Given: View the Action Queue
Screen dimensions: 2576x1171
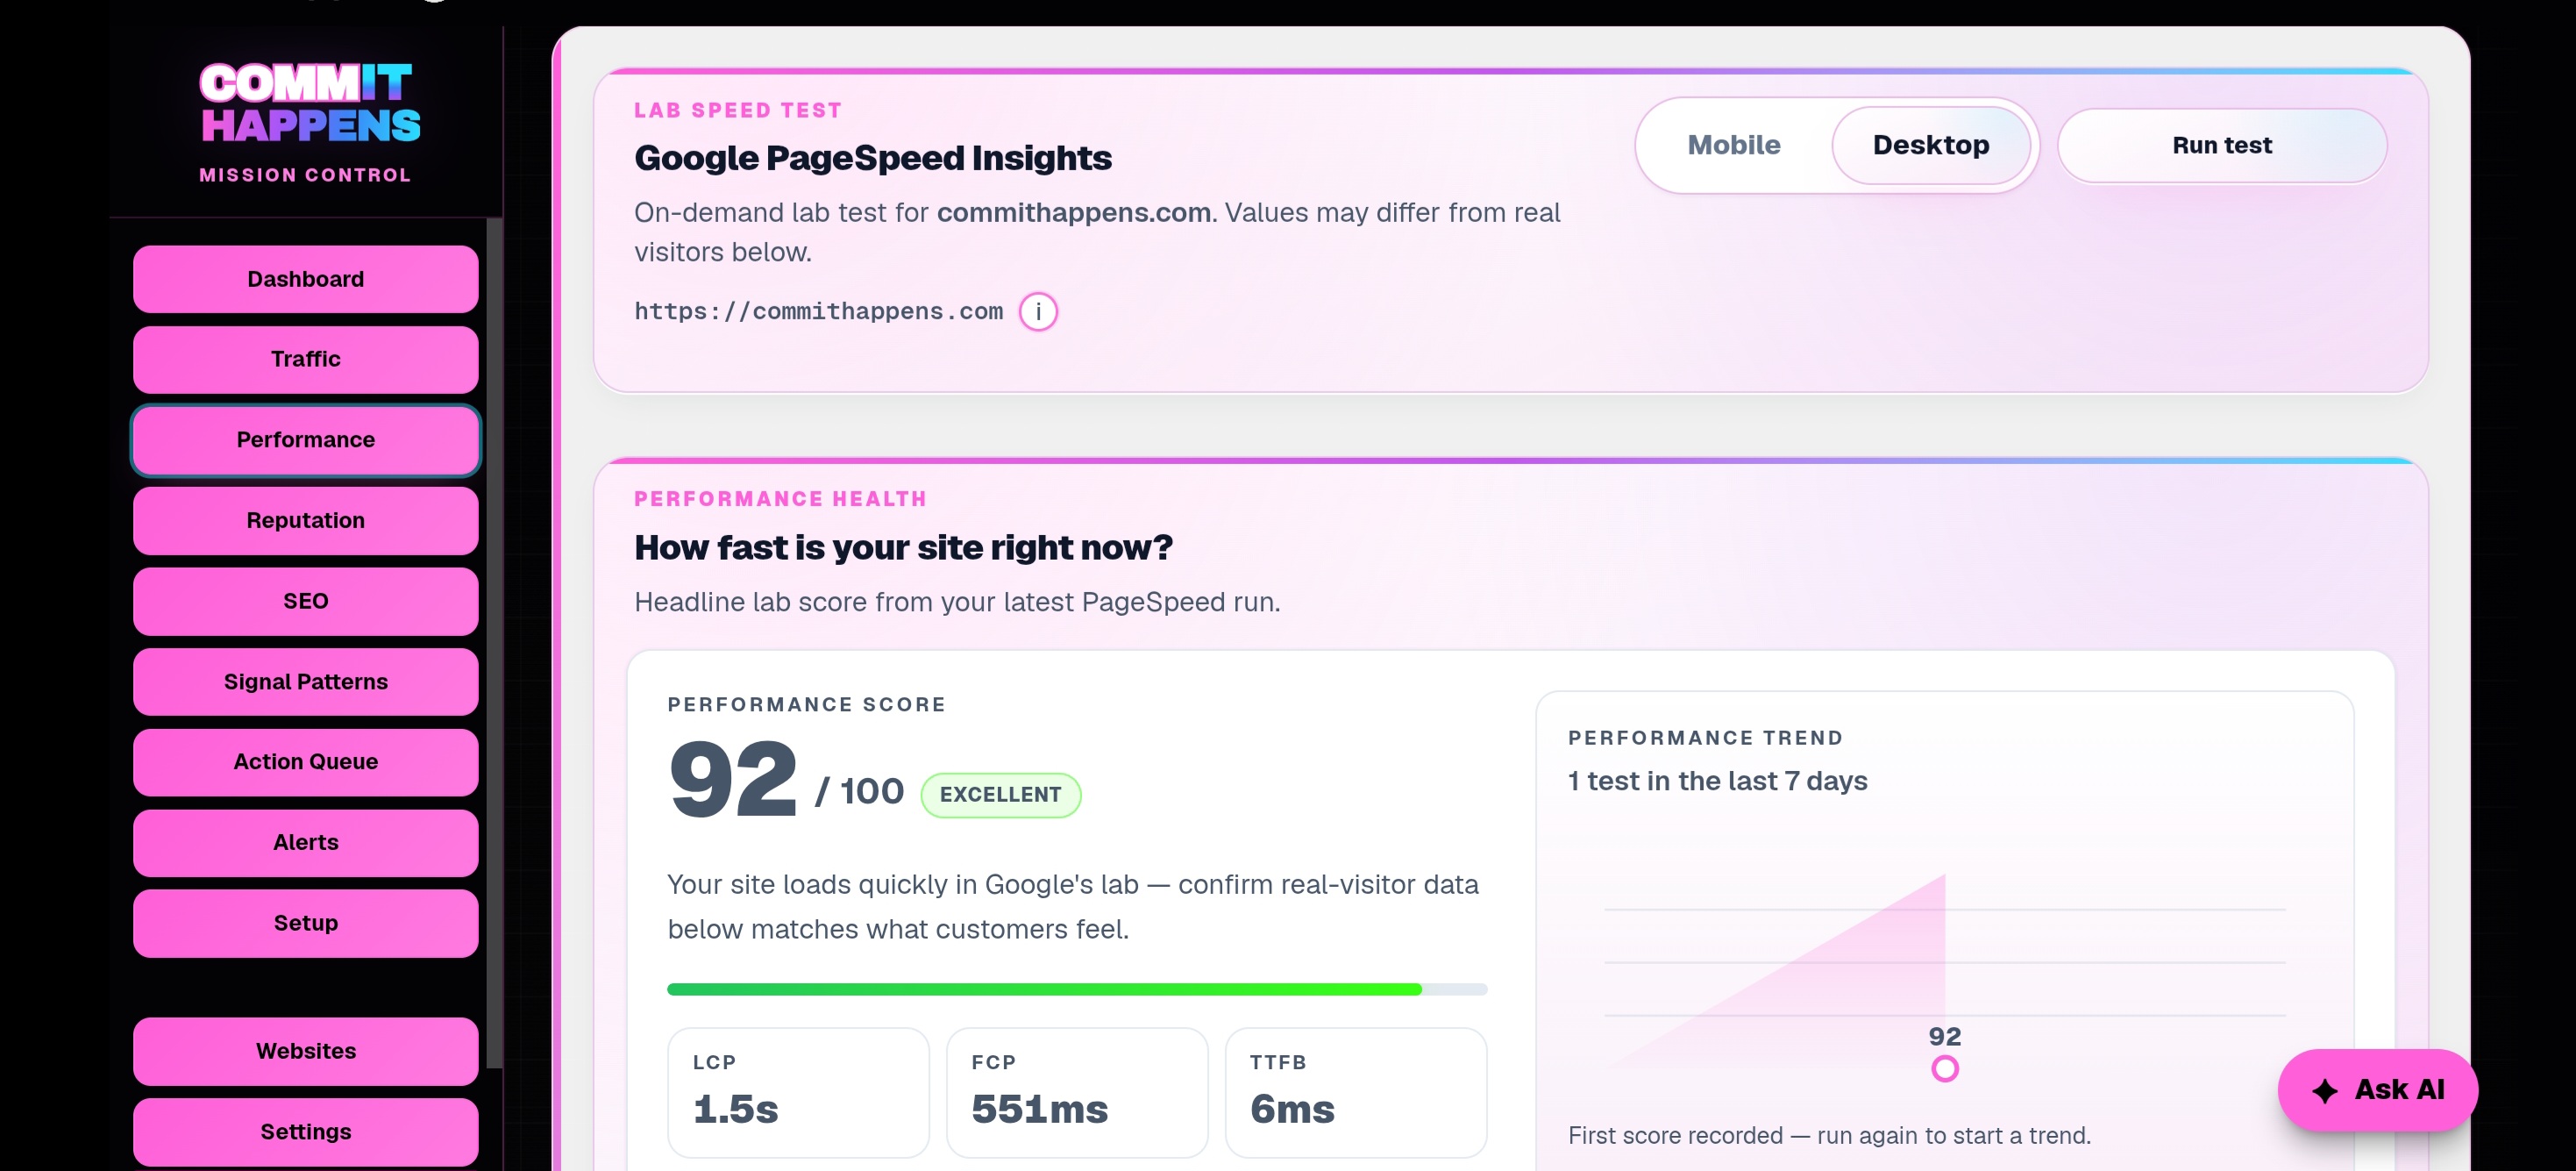Looking at the screenshot, I should (x=306, y=762).
